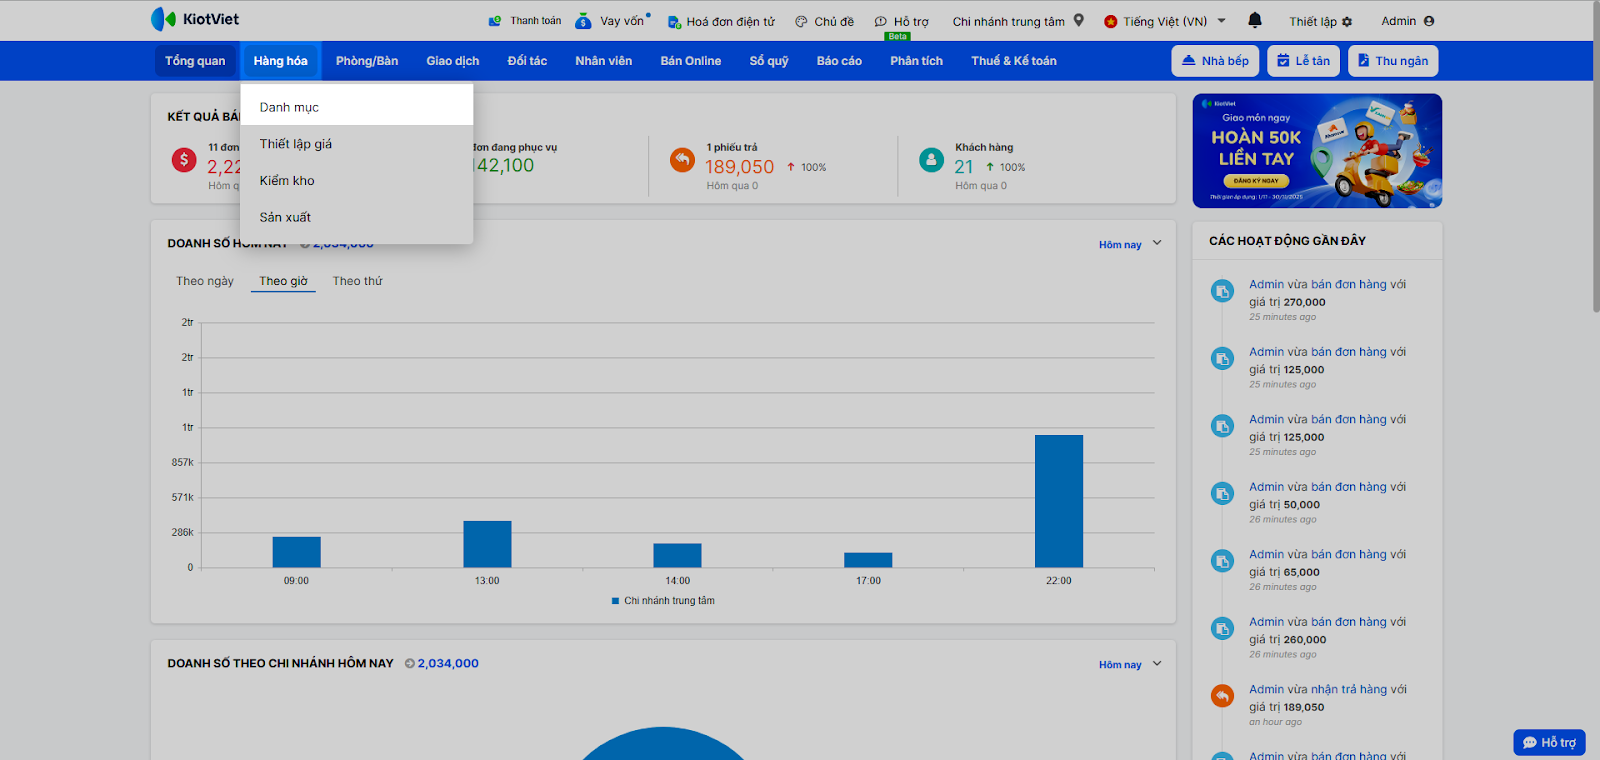Select Danh mục from Hàng hóa menu

pos(289,107)
